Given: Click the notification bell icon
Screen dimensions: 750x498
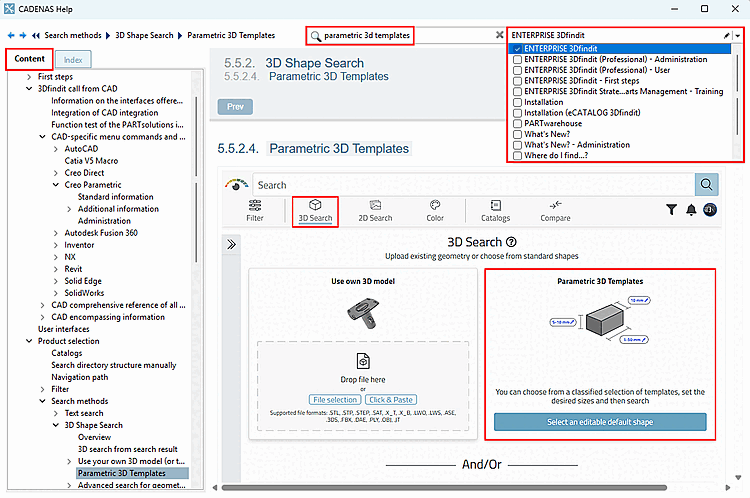Looking at the screenshot, I should [x=691, y=210].
